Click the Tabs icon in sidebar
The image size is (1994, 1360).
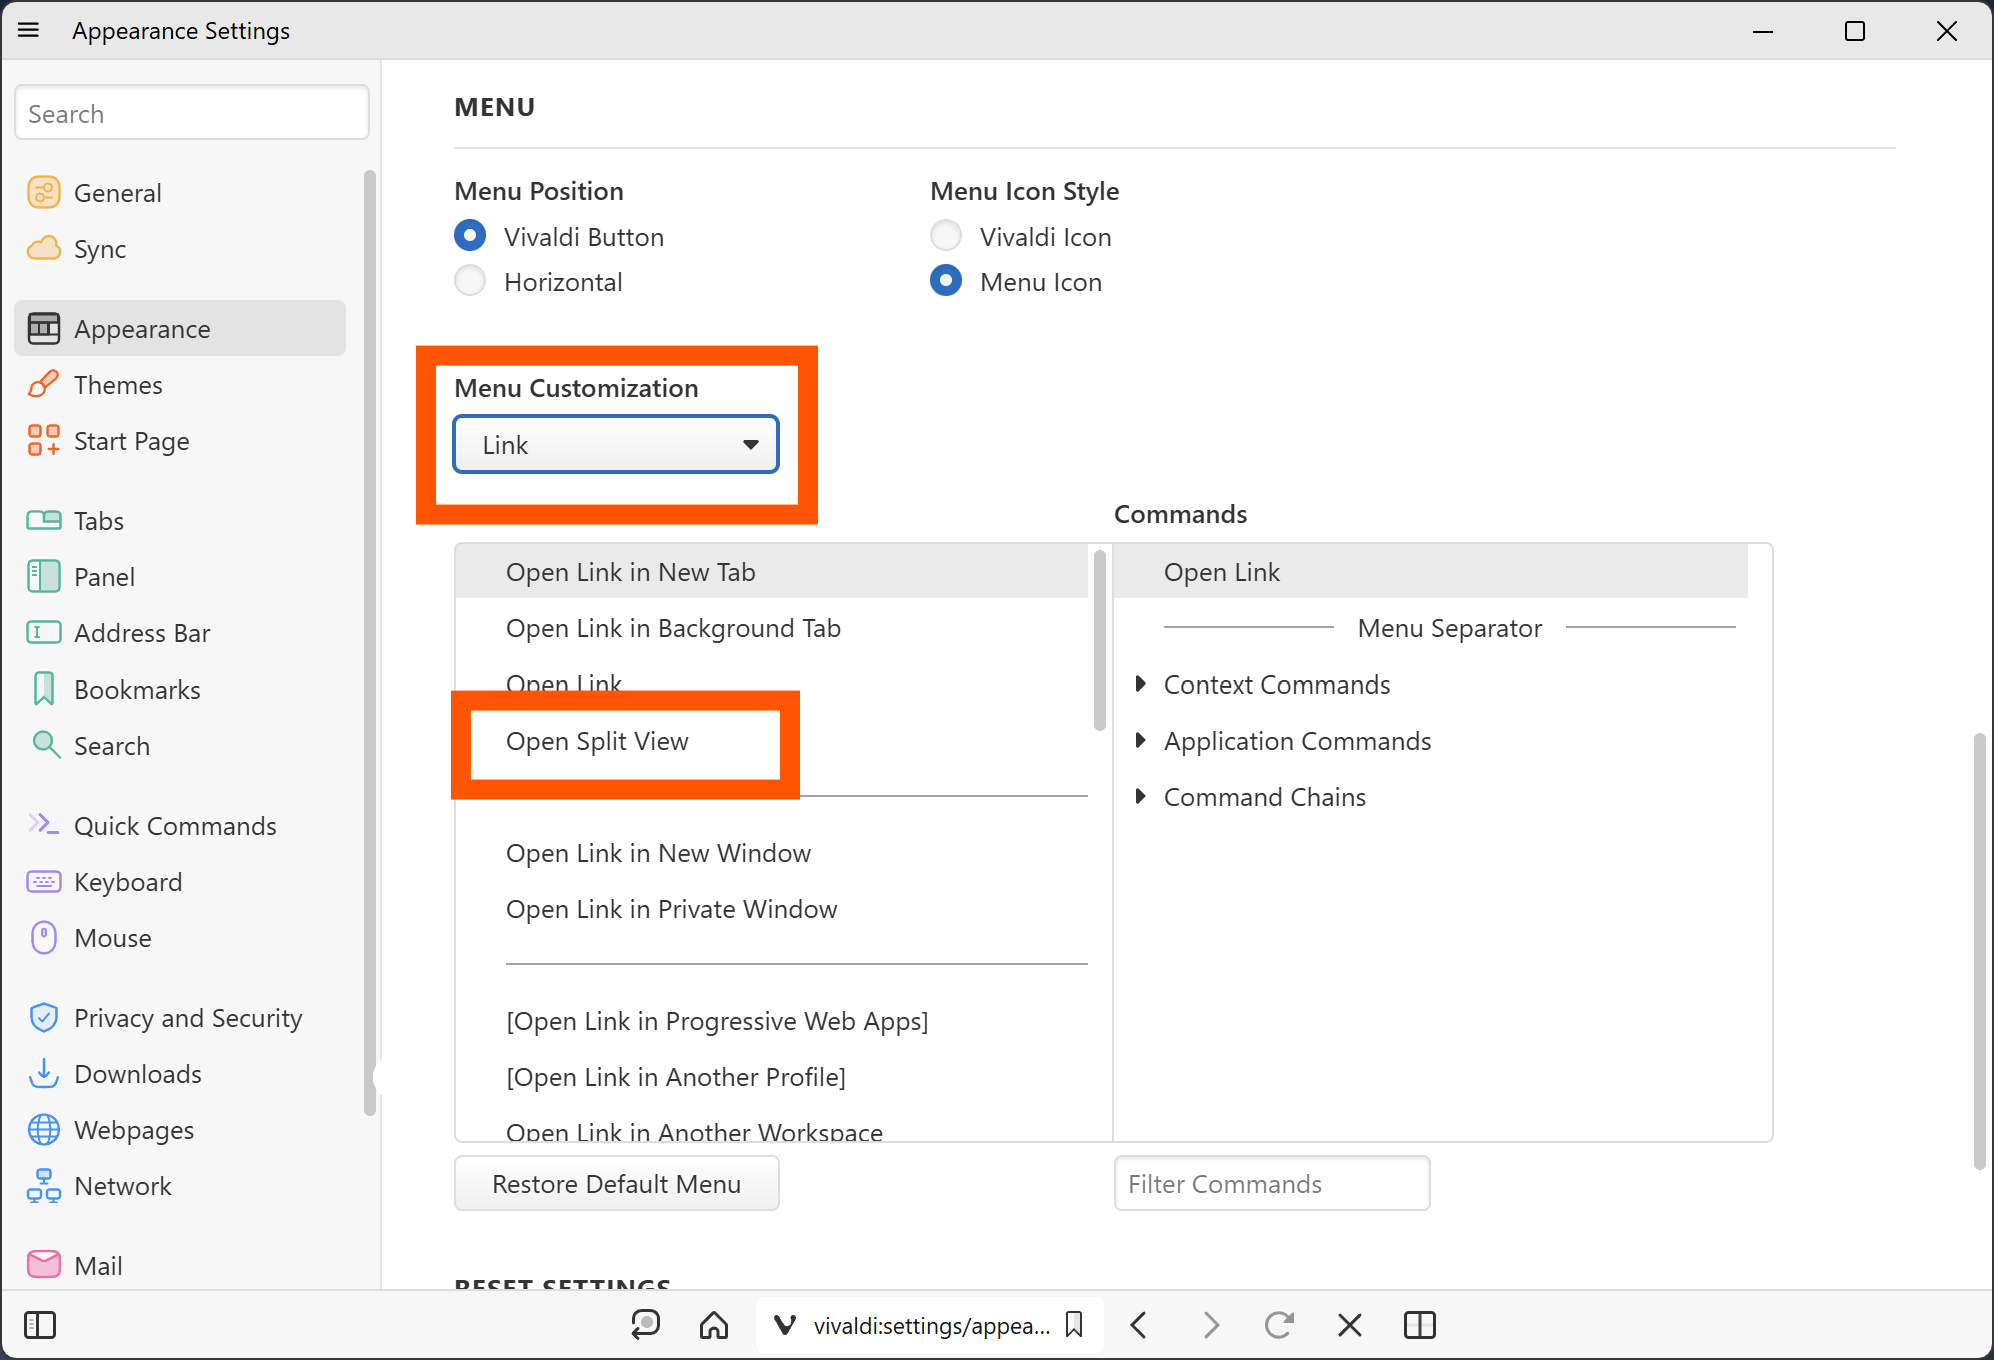[x=43, y=520]
